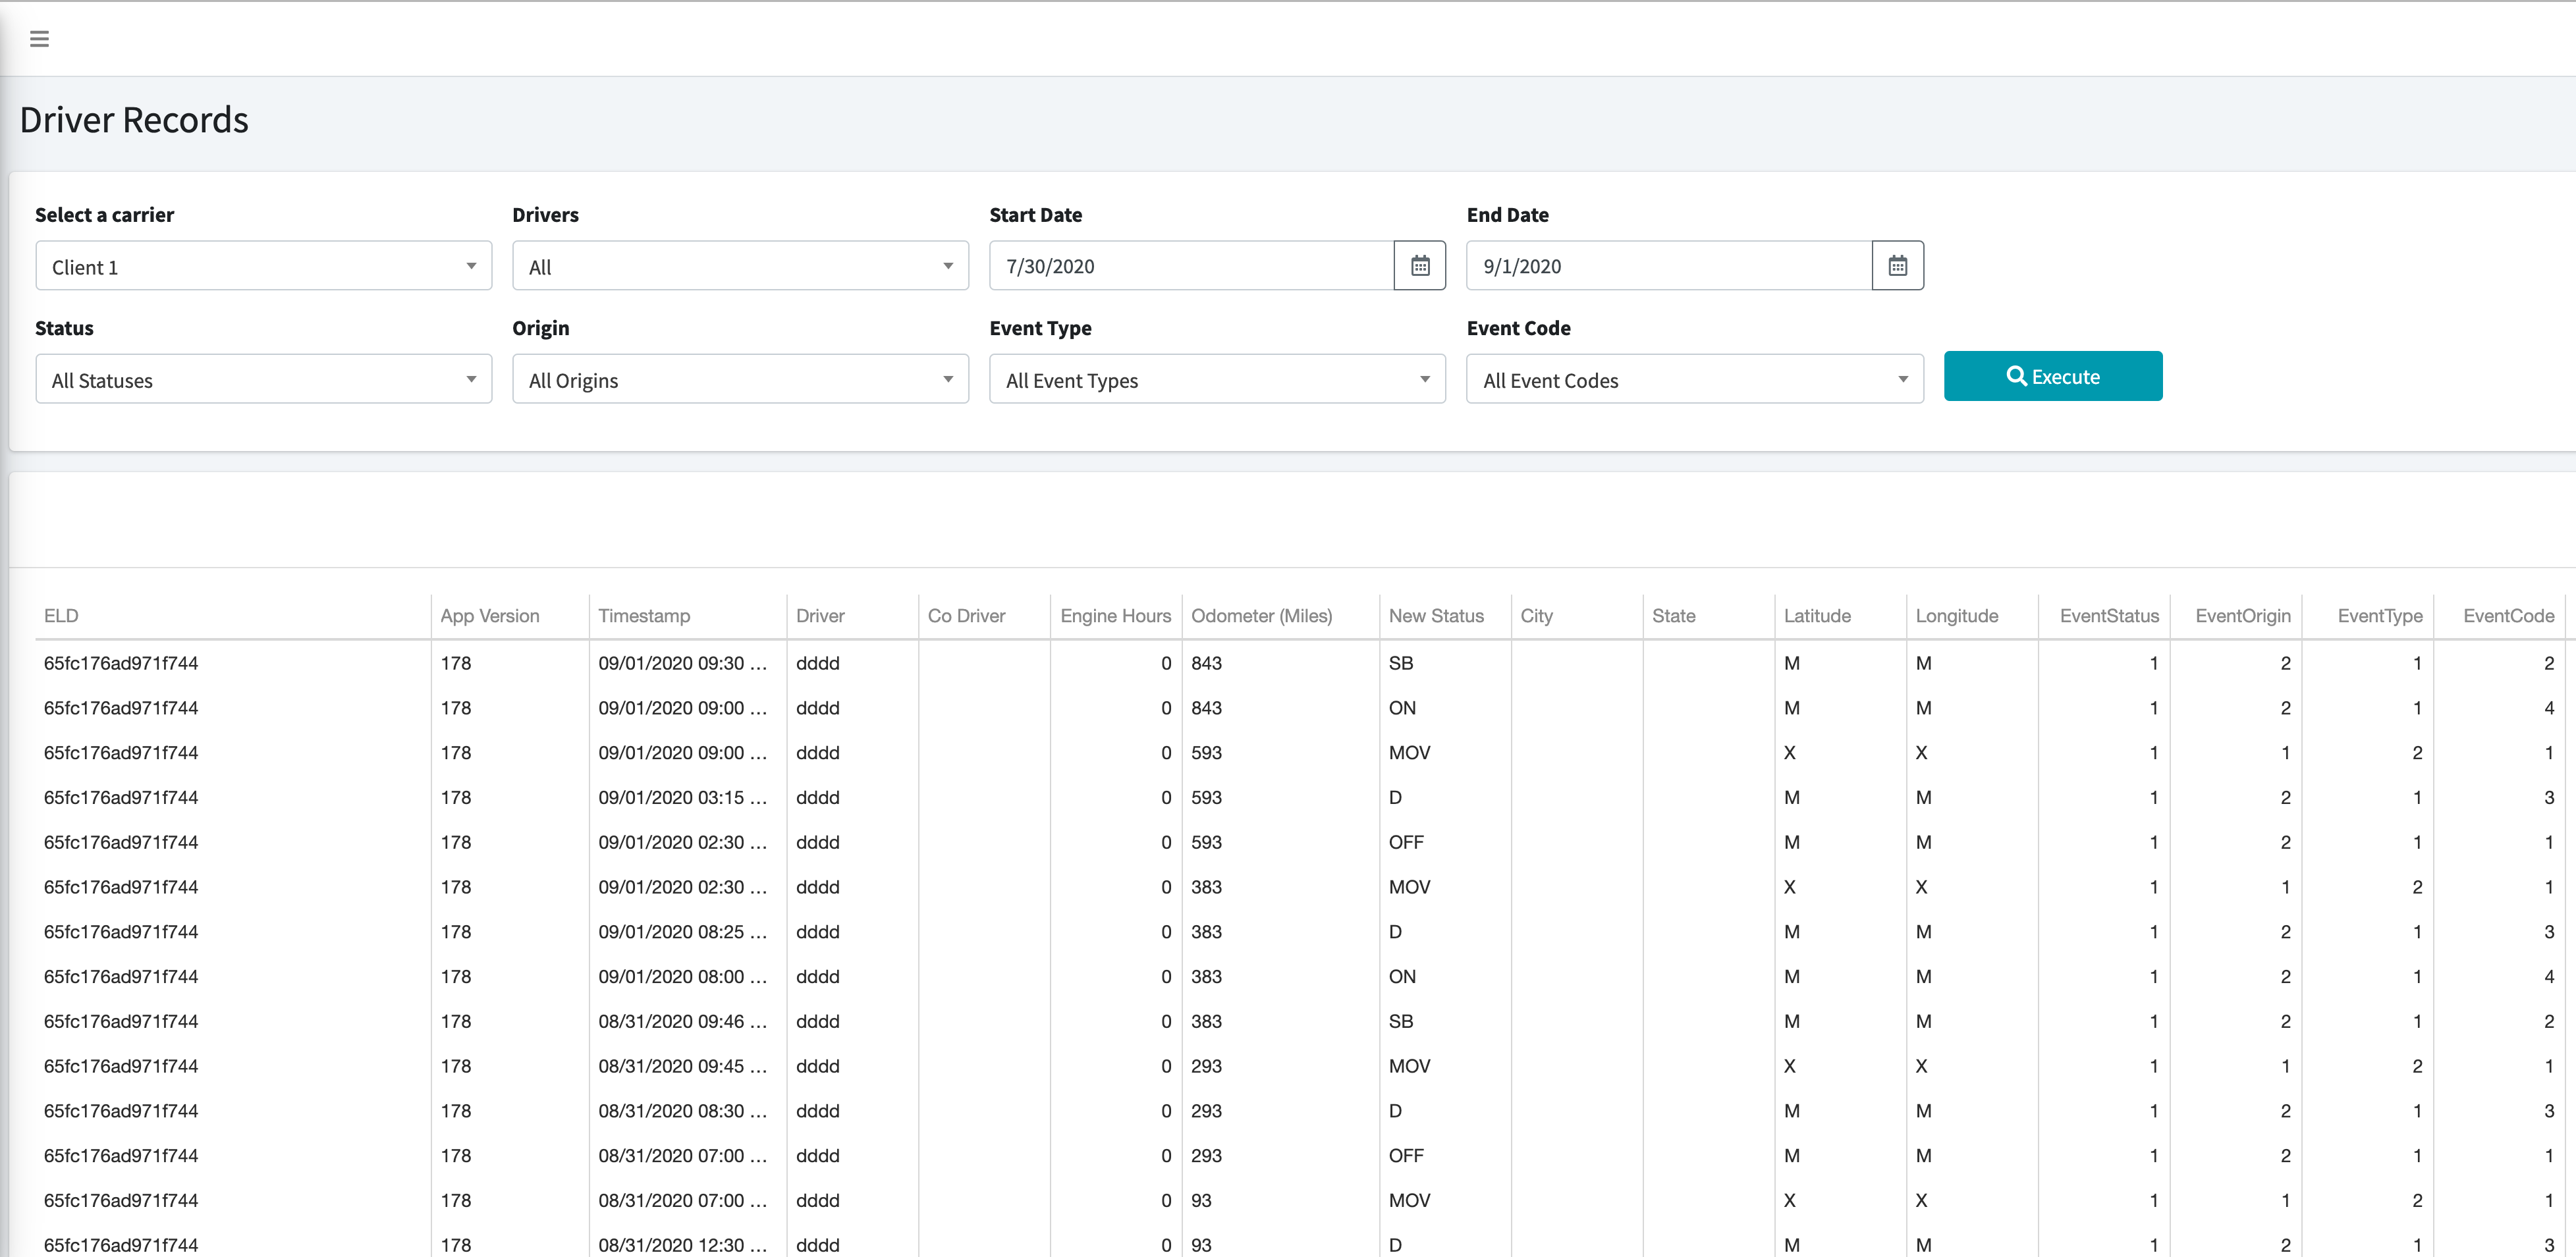The height and width of the screenshot is (1257, 2576).
Task: Expand the Drivers dropdown showing All
Action: click(x=740, y=266)
